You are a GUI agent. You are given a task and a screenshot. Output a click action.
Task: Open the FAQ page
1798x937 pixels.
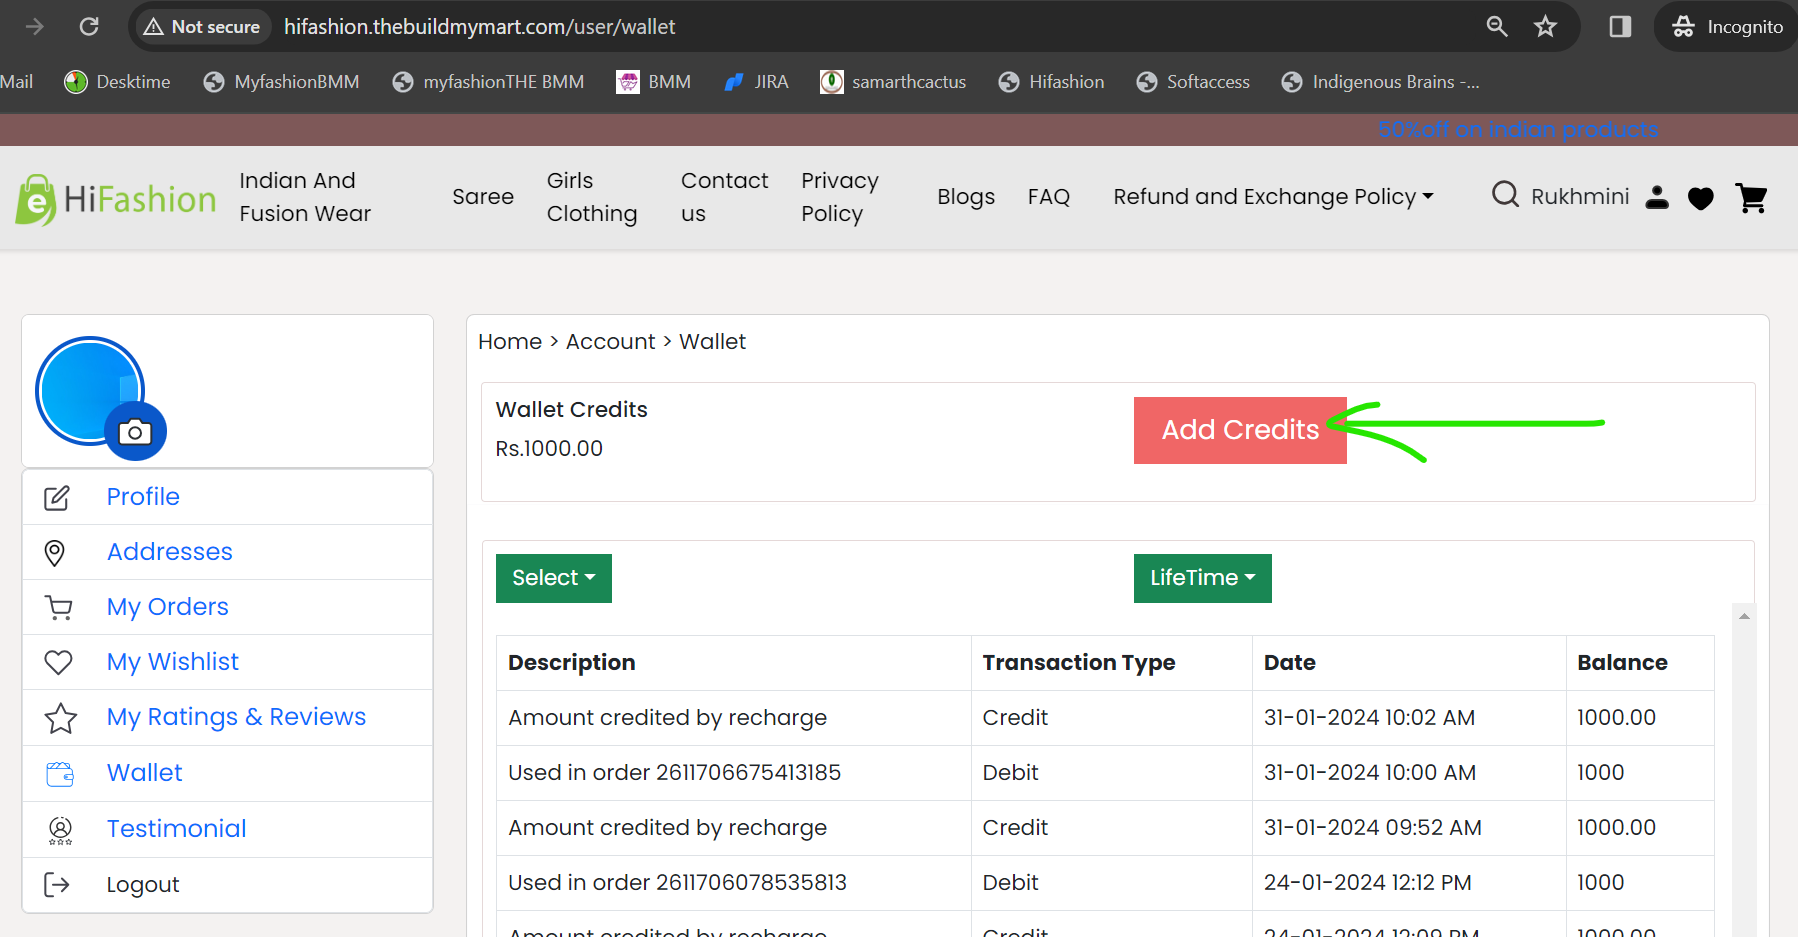[x=1049, y=197]
